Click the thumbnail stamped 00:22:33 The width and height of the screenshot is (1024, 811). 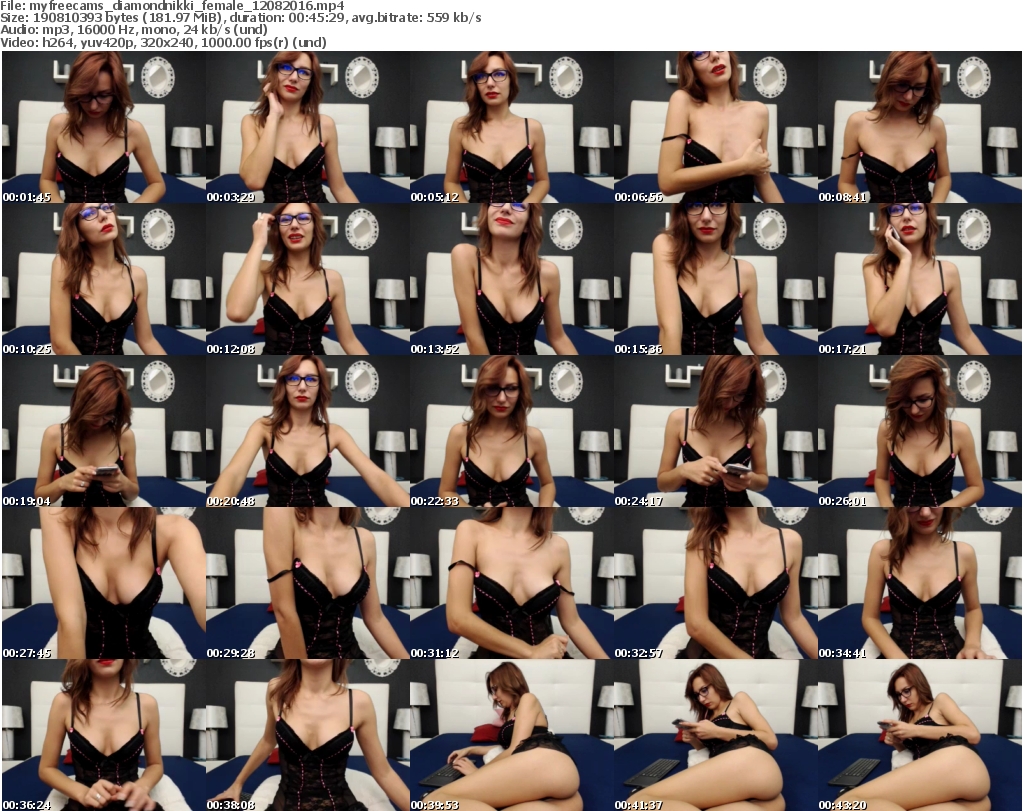[x=511, y=431]
